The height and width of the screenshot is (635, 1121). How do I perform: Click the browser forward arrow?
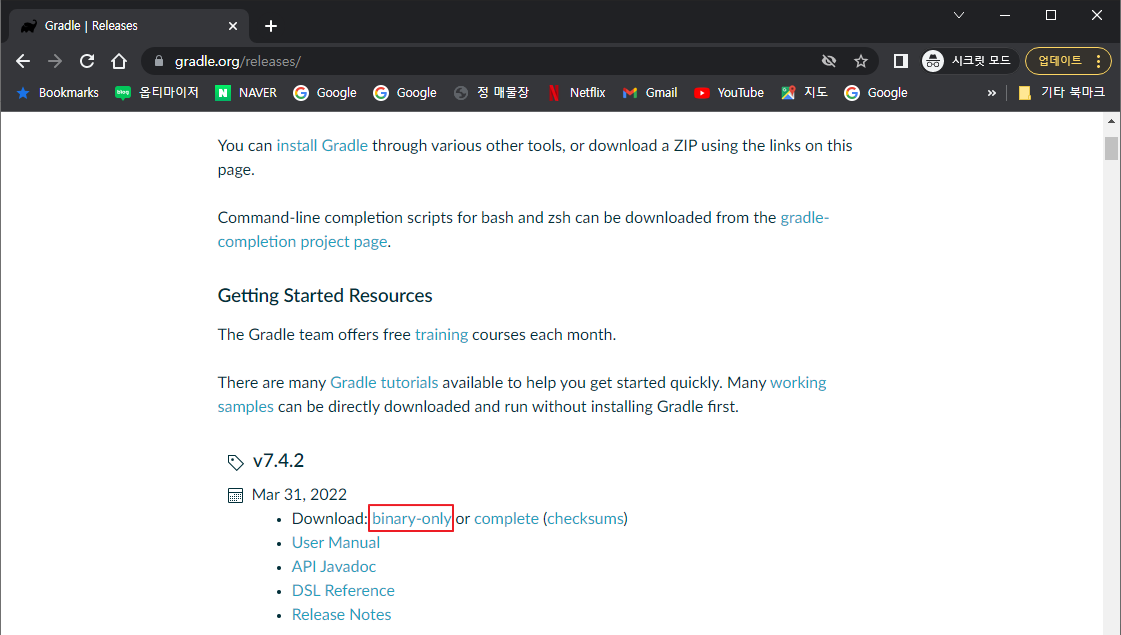[x=55, y=61]
